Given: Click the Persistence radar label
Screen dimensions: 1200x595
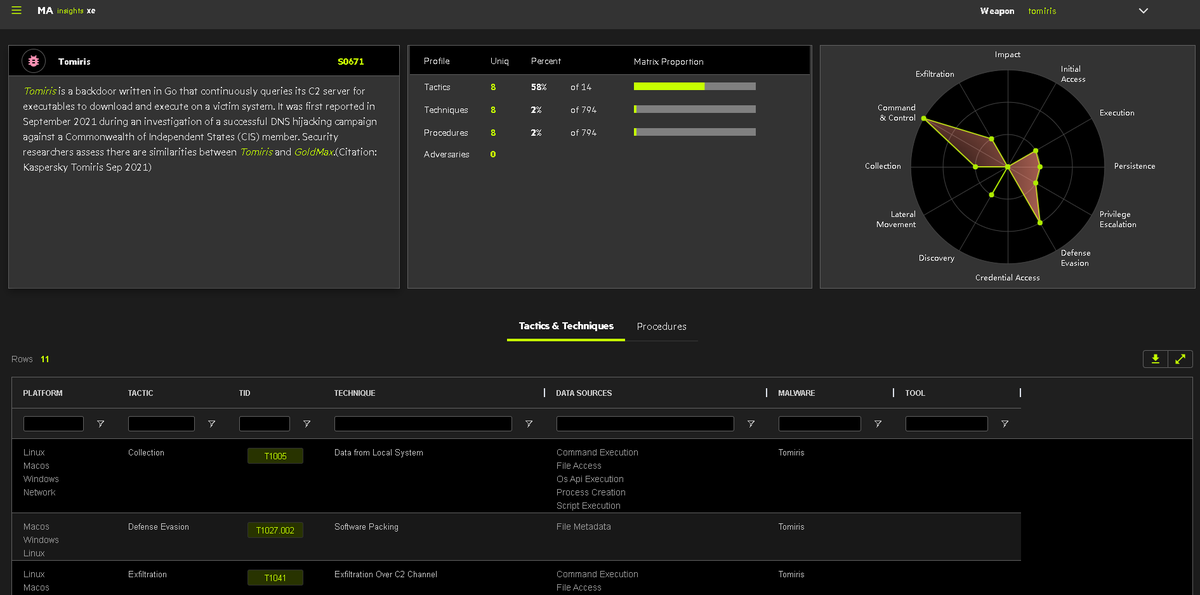Looking at the screenshot, I should tap(1135, 166).
